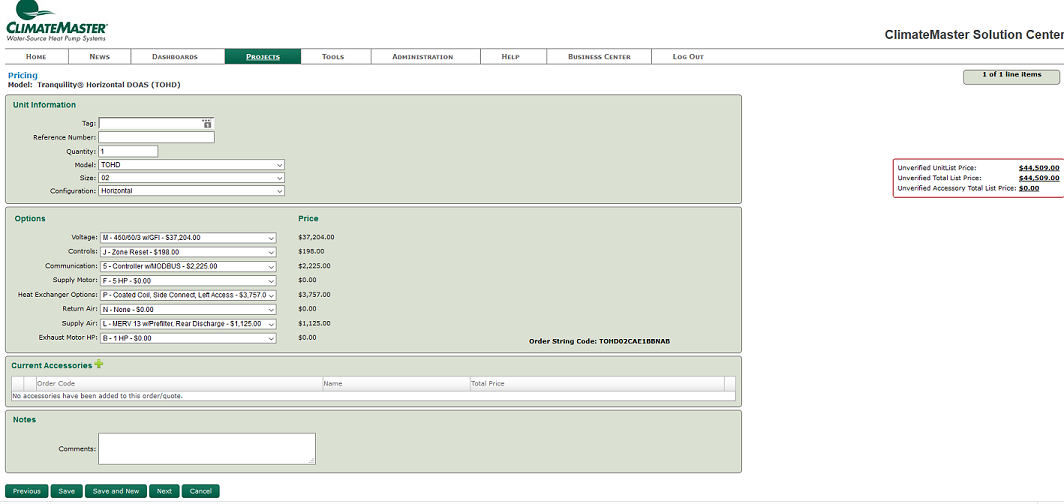
Task: Click the Reference Number input field
Action: pyautogui.click(x=156, y=137)
